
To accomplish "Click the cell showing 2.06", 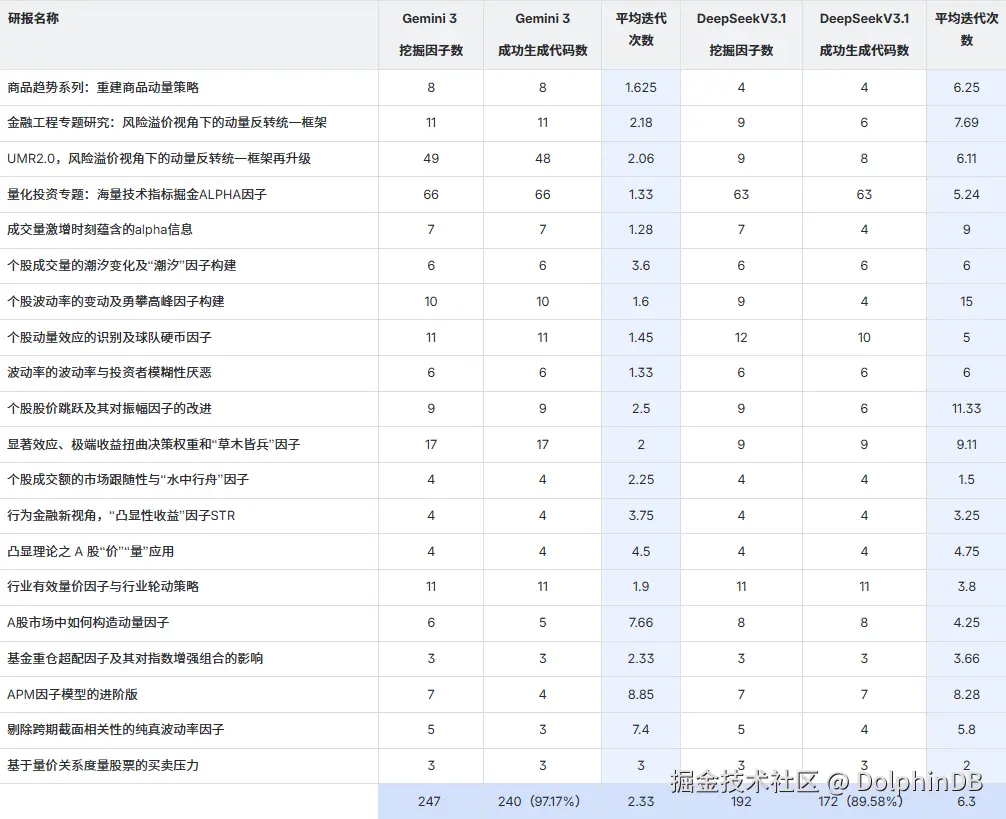I will (641, 158).
